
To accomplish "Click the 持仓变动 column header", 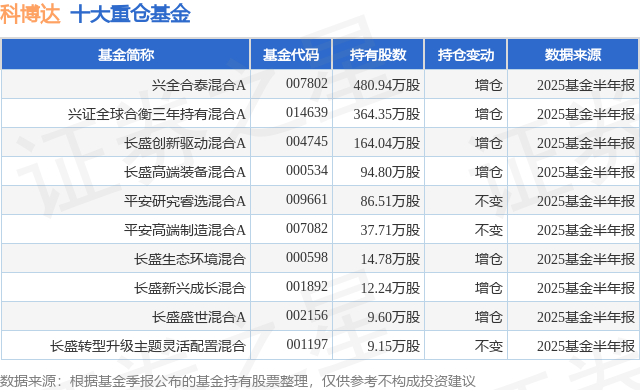I will coord(466,55).
